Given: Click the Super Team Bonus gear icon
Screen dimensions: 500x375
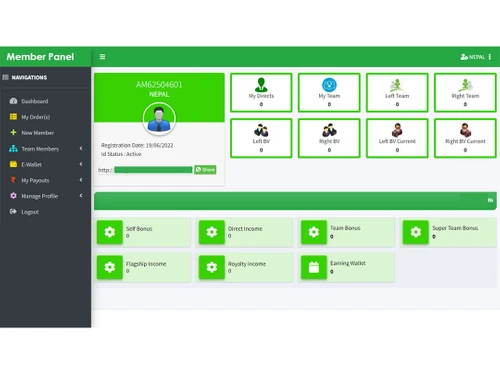Looking at the screenshot, I should click(x=416, y=232).
